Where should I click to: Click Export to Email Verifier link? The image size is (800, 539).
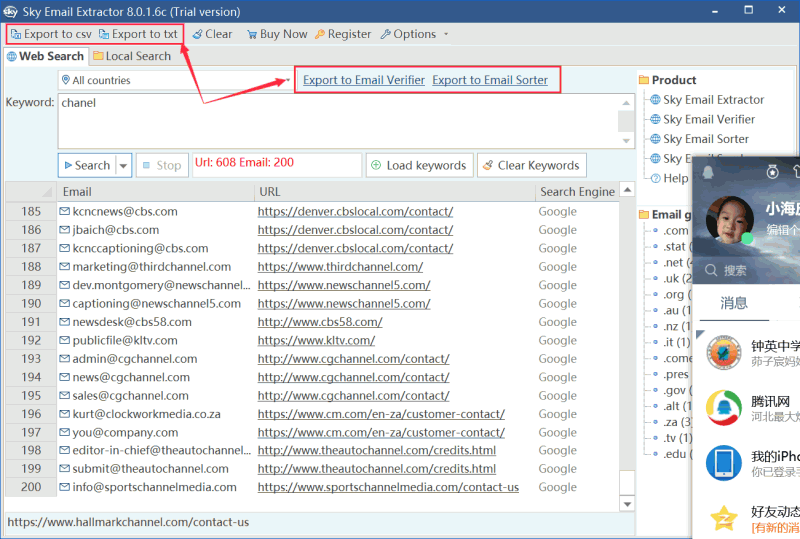pos(363,80)
